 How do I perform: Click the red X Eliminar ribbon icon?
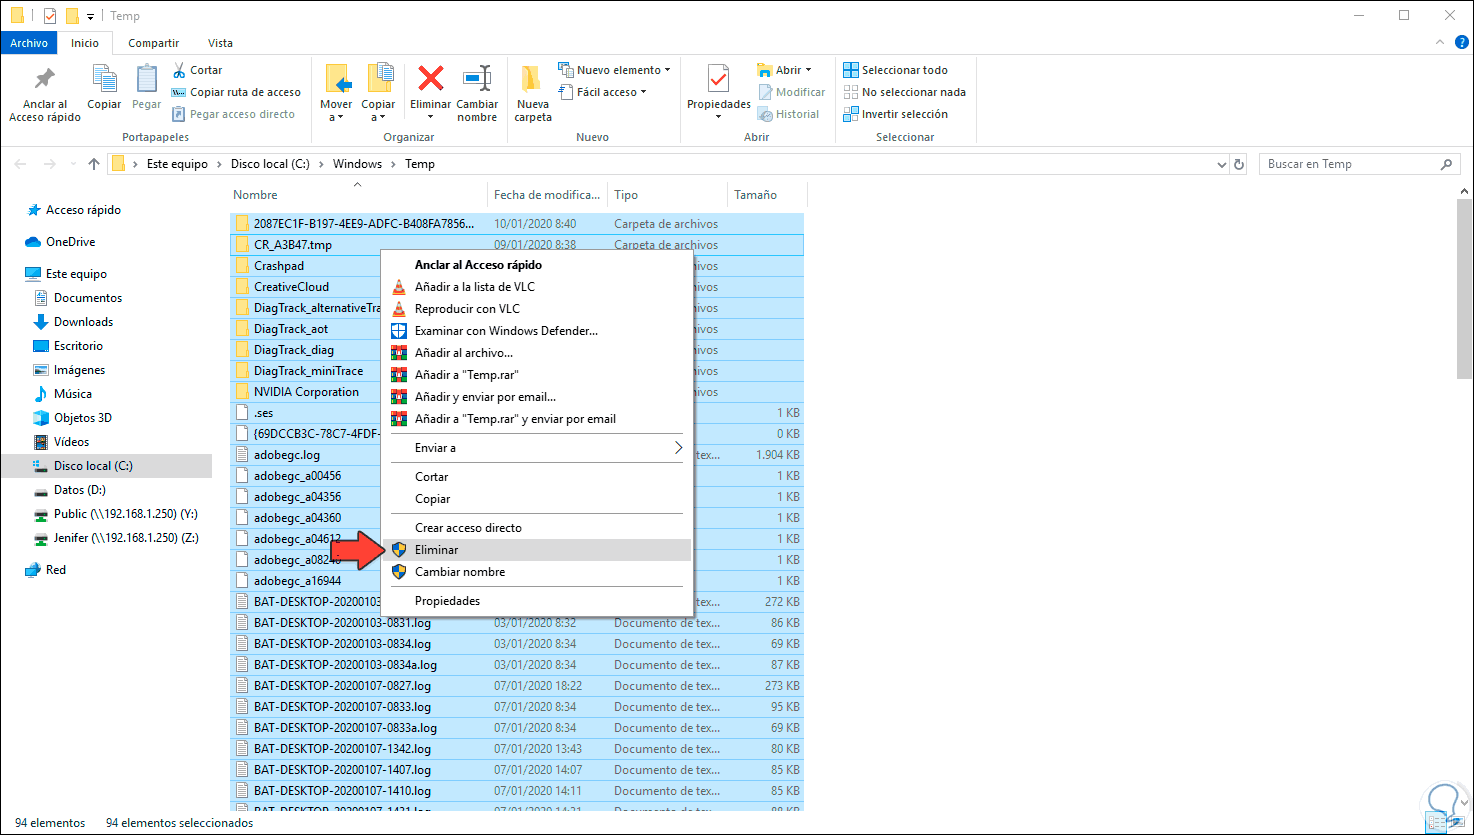pyautogui.click(x=431, y=79)
